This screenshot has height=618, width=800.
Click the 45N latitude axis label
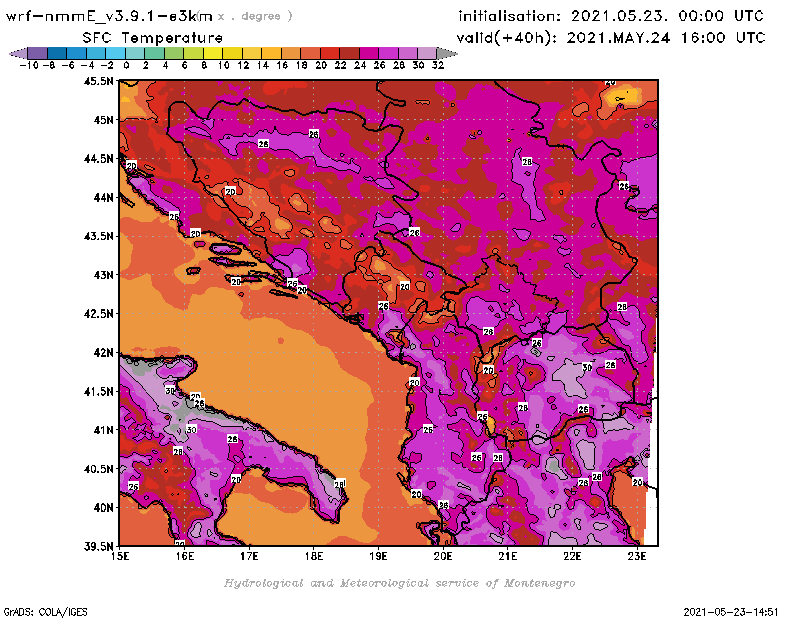[104, 120]
